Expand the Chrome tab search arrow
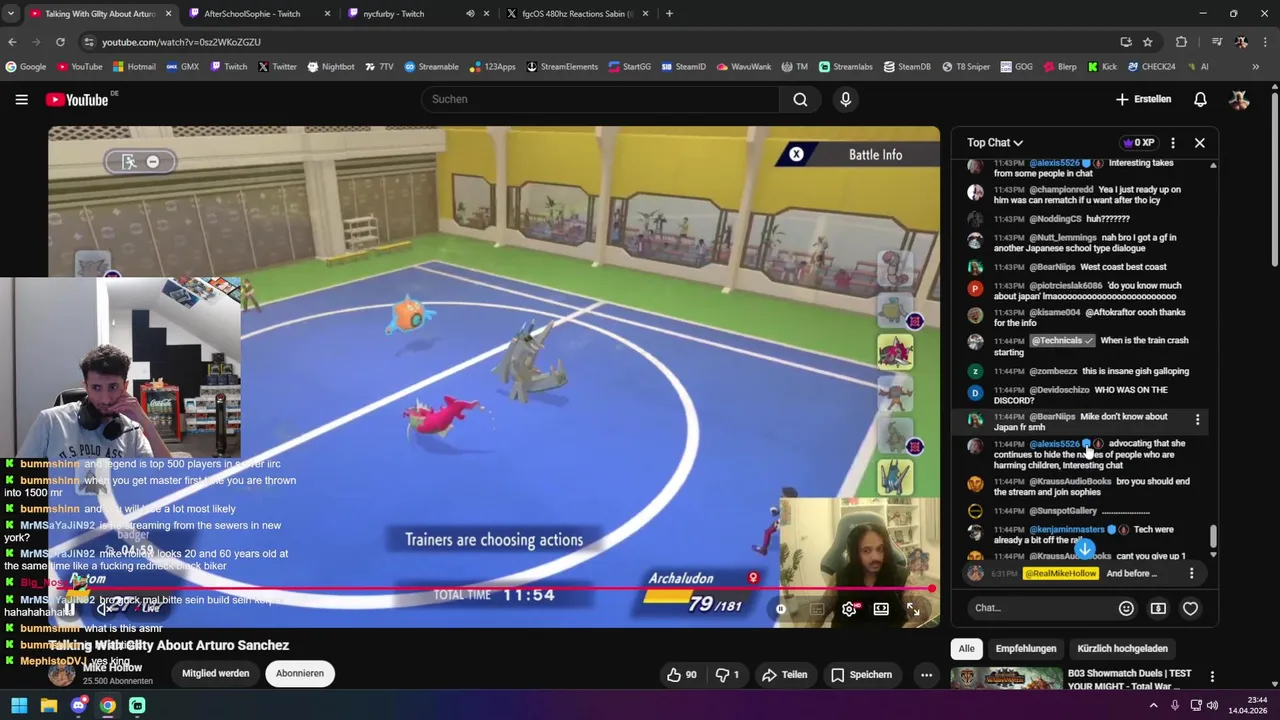Image resolution: width=1280 pixels, height=720 pixels. (x=10, y=14)
